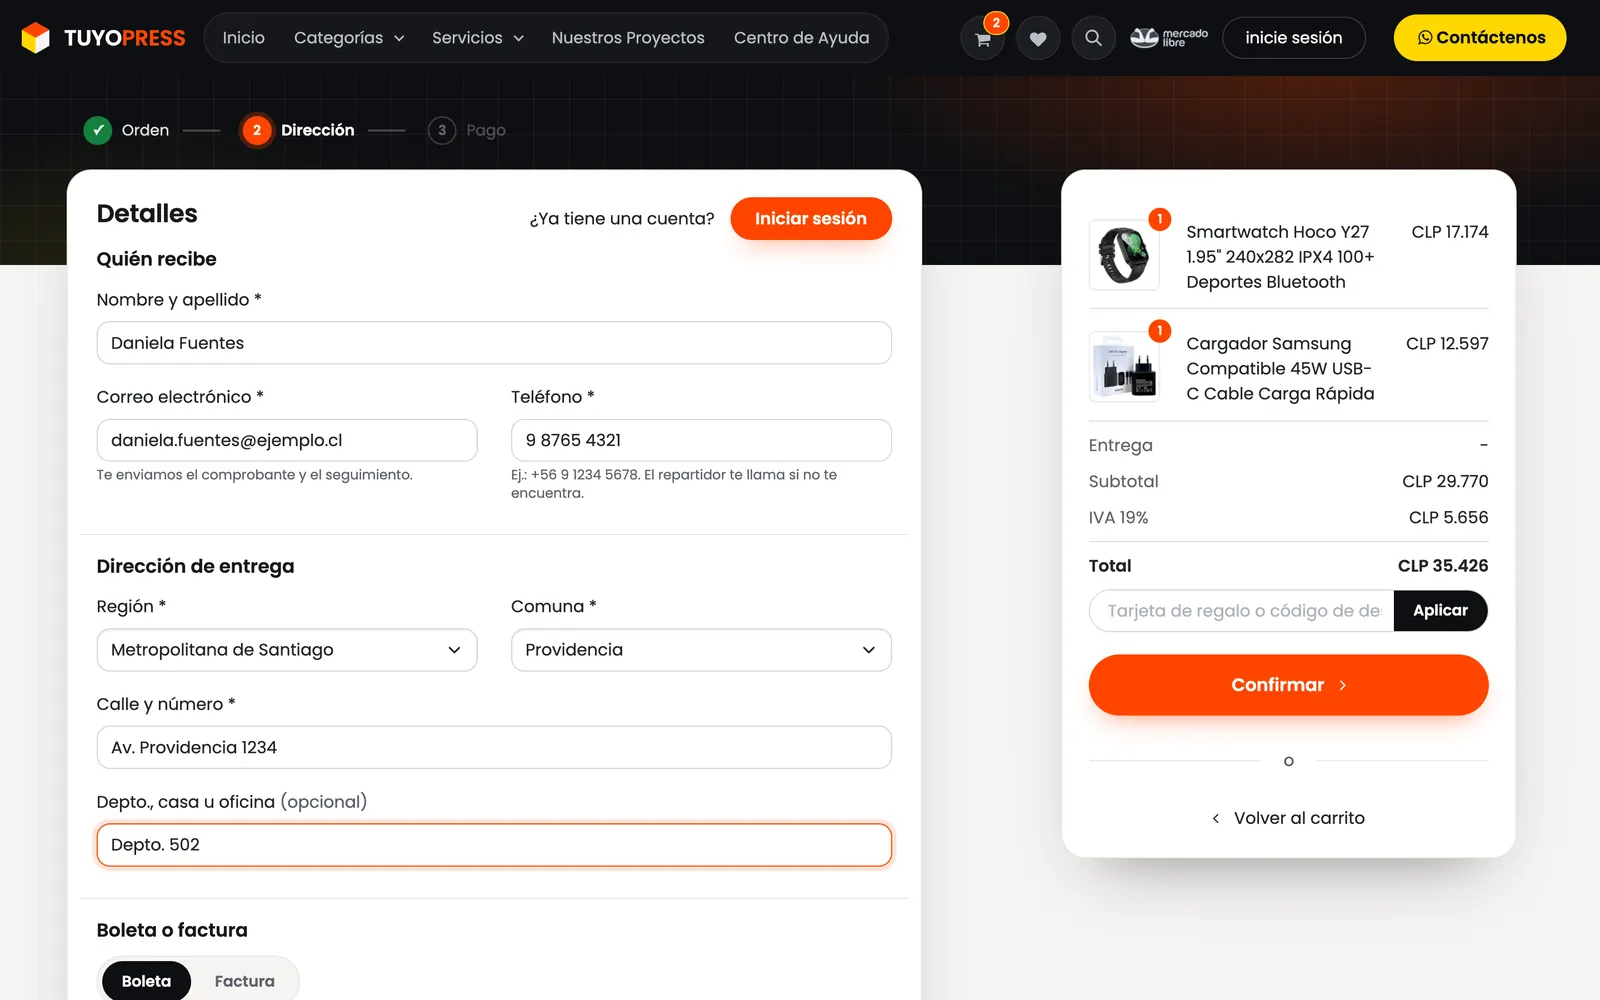Click the Orden step label
Viewport: 1600px width, 1000px height.
(145, 130)
